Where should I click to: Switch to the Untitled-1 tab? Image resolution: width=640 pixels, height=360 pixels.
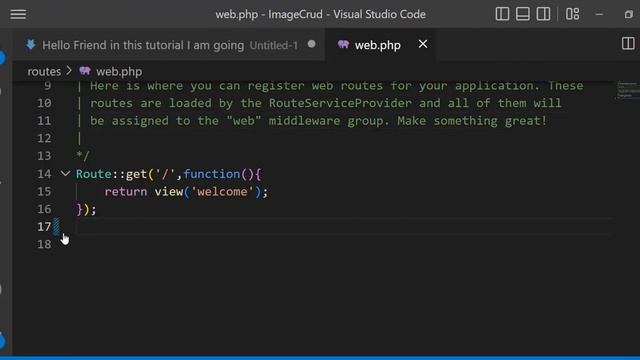(x=169, y=45)
